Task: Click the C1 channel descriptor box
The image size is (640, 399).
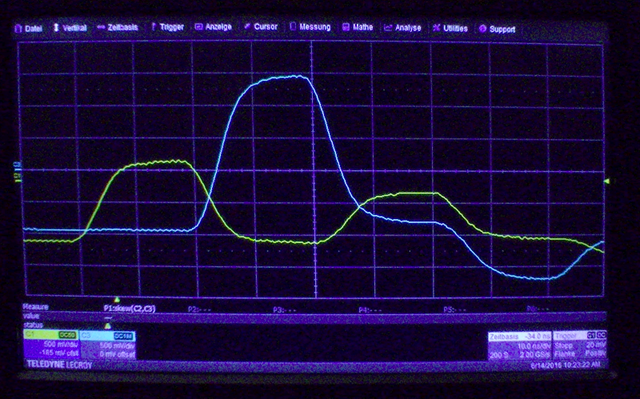Action: pyautogui.click(x=51, y=345)
